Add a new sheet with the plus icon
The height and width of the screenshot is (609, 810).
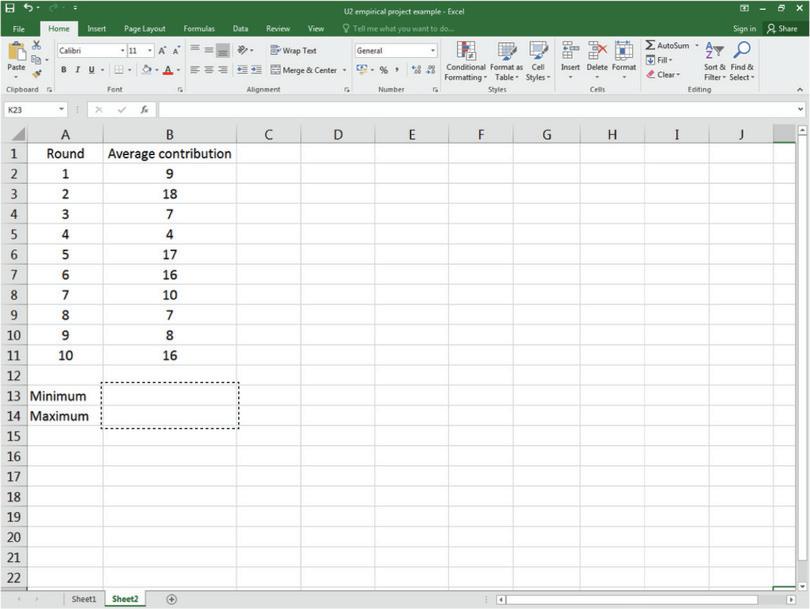pyautogui.click(x=172, y=599)
